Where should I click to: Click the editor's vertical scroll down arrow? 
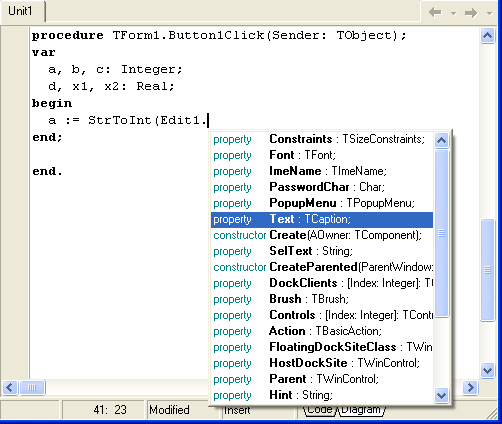point(487,371)
